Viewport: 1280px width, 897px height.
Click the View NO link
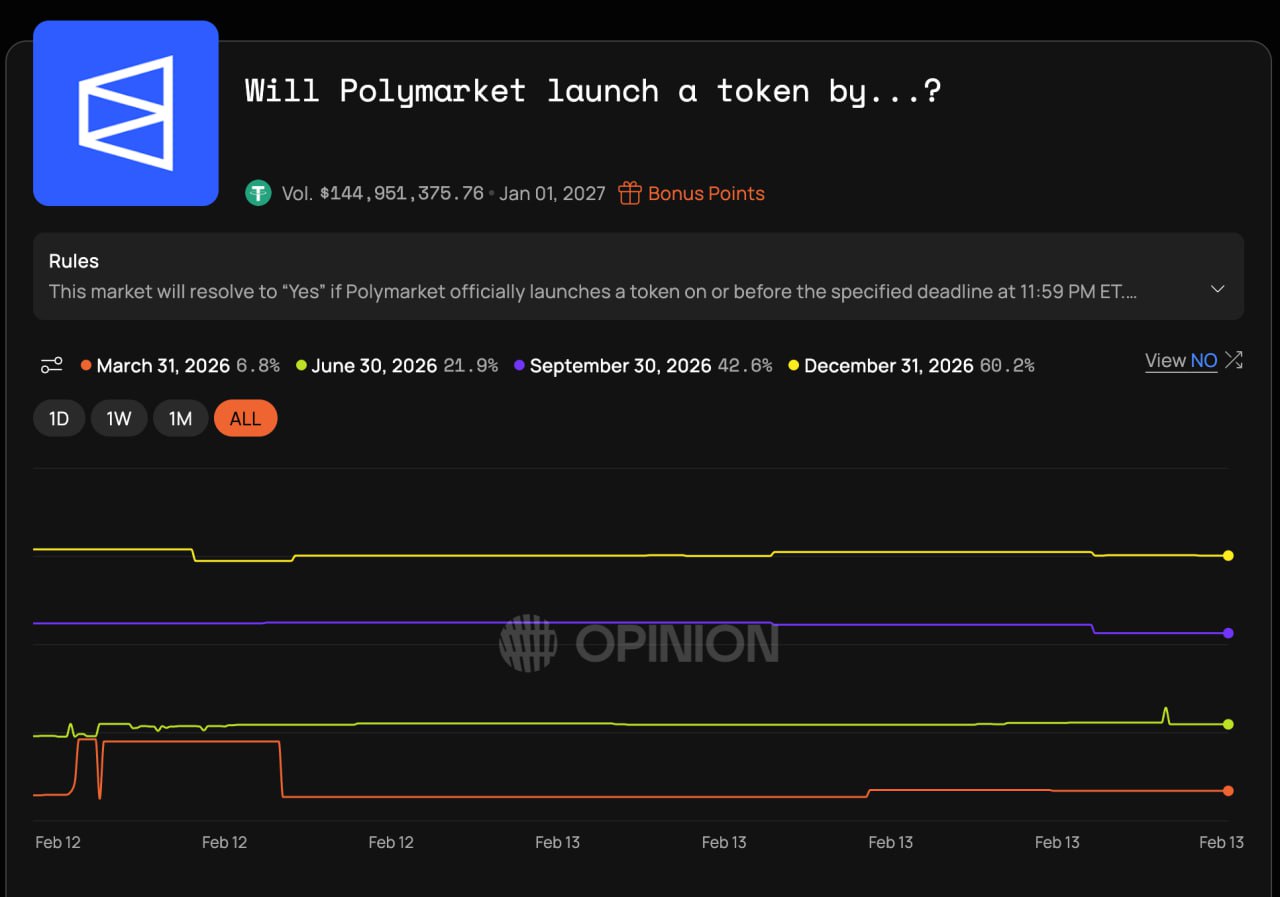pos(1181,361)
